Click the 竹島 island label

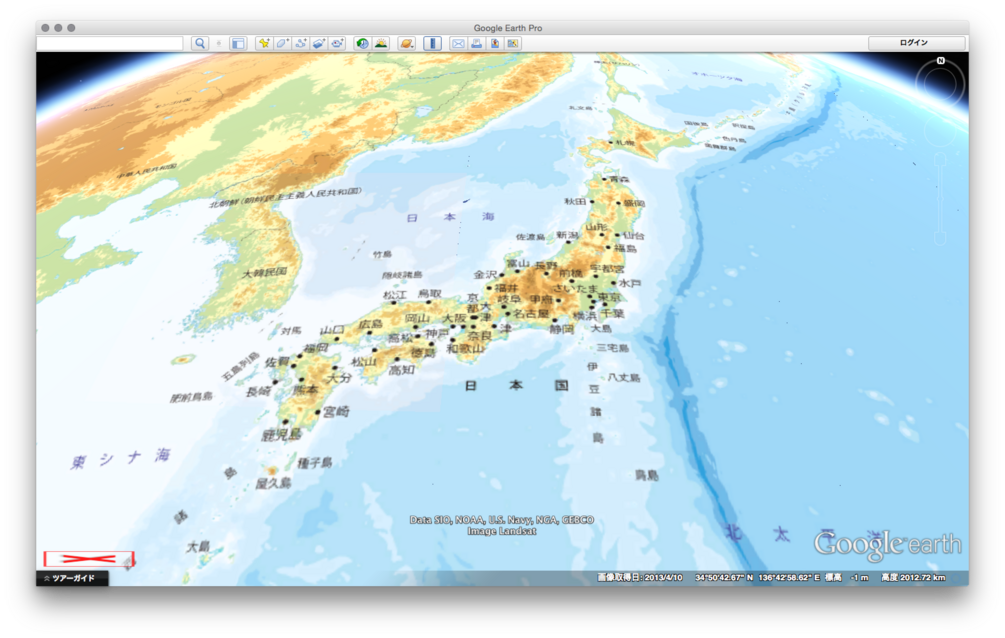[x=382, y=255]
